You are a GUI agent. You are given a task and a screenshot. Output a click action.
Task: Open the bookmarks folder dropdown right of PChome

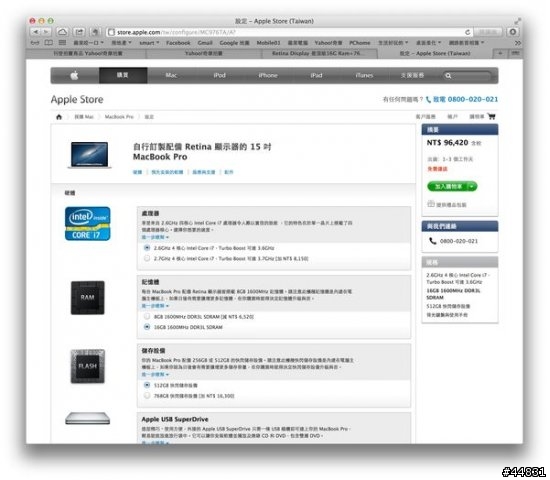(x=393, y=43)
